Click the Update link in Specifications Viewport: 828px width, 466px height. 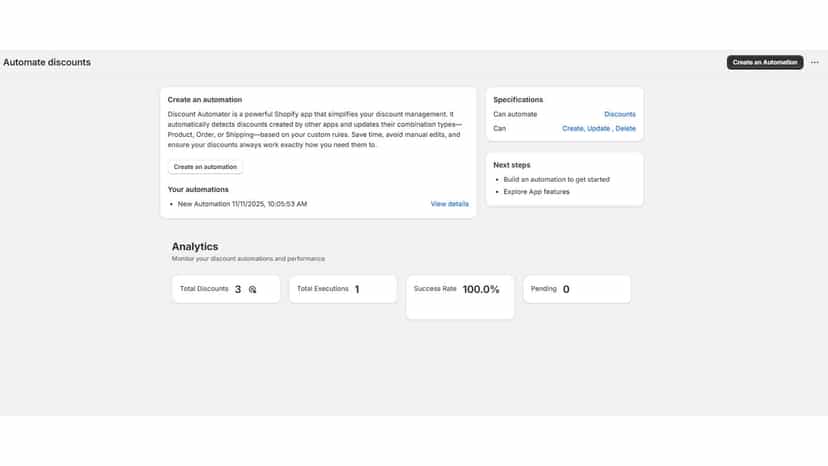[x=598, y=128]
